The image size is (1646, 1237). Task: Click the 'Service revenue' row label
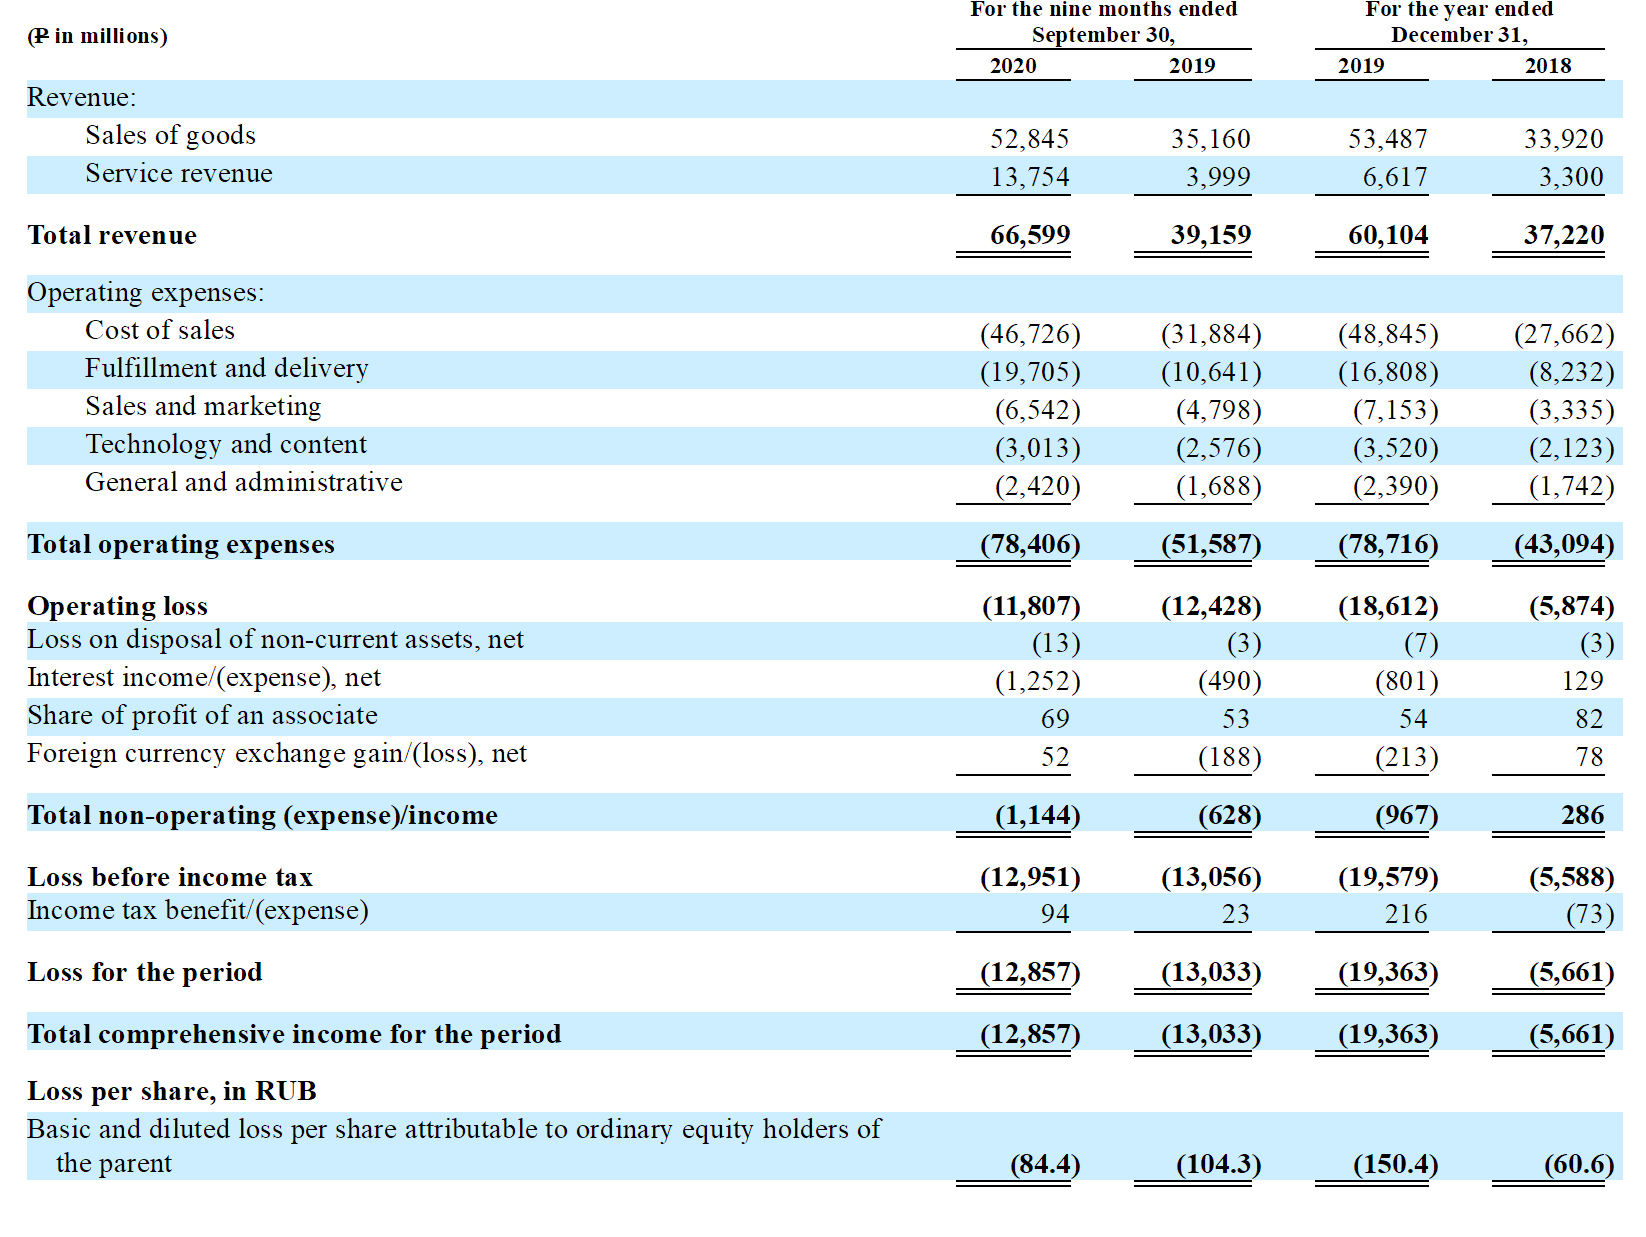pos(178,174)
